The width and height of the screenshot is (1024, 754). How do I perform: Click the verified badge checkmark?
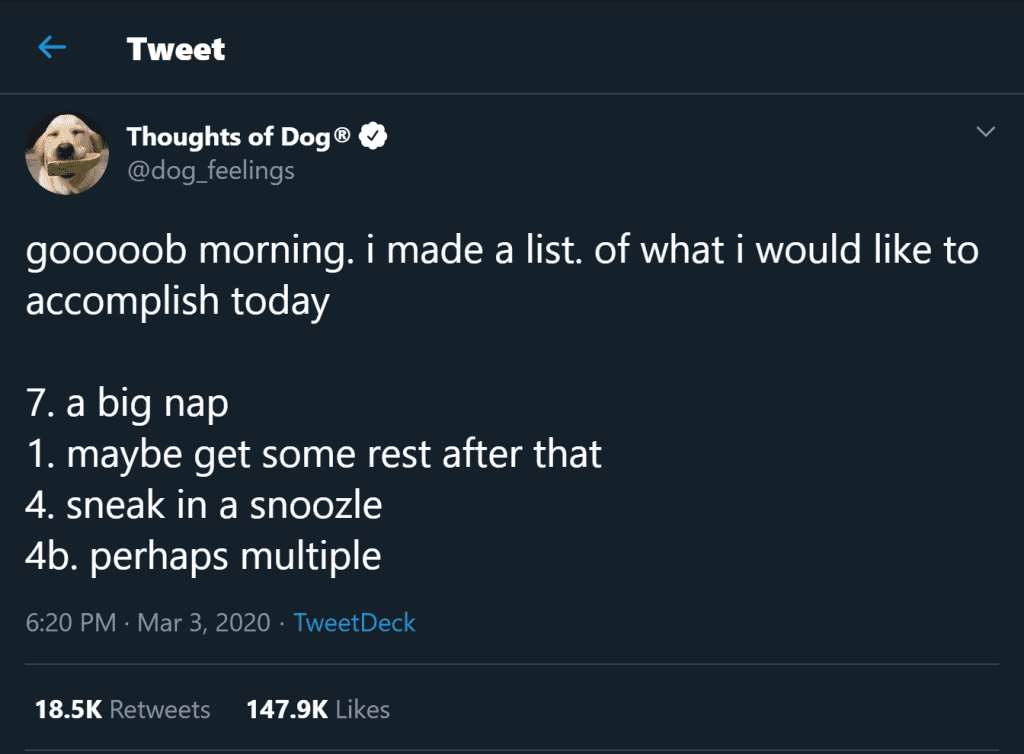click(374, 137)
